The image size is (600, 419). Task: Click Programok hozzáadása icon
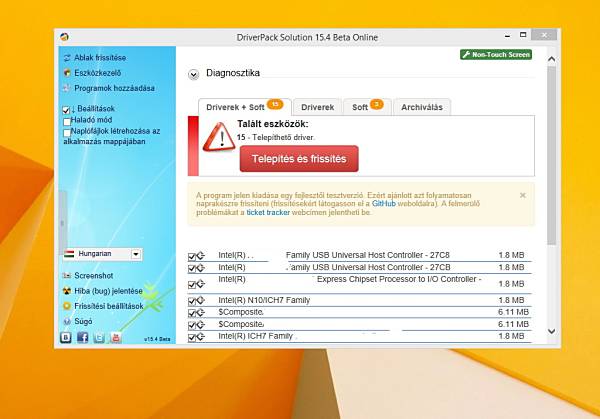(67, 88)
